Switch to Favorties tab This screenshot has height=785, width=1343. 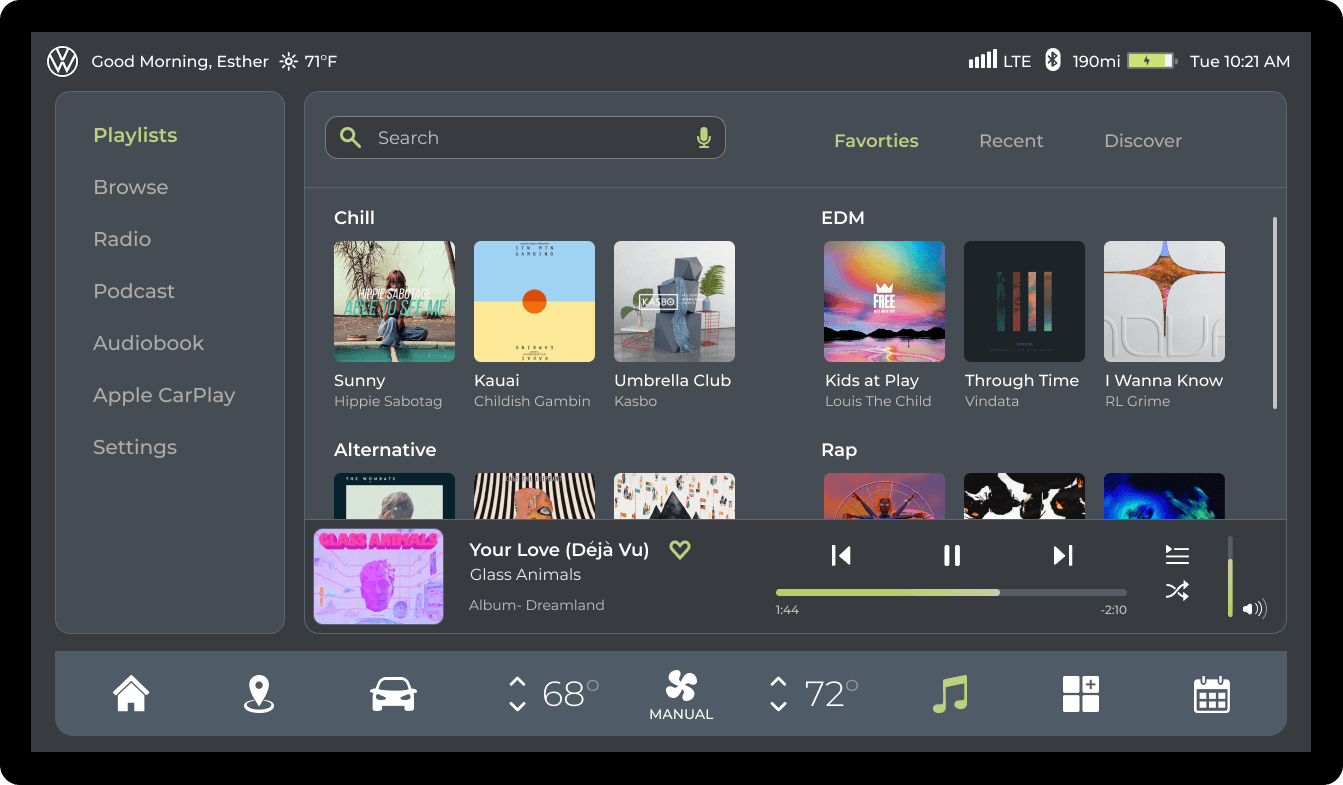(876, 141)
